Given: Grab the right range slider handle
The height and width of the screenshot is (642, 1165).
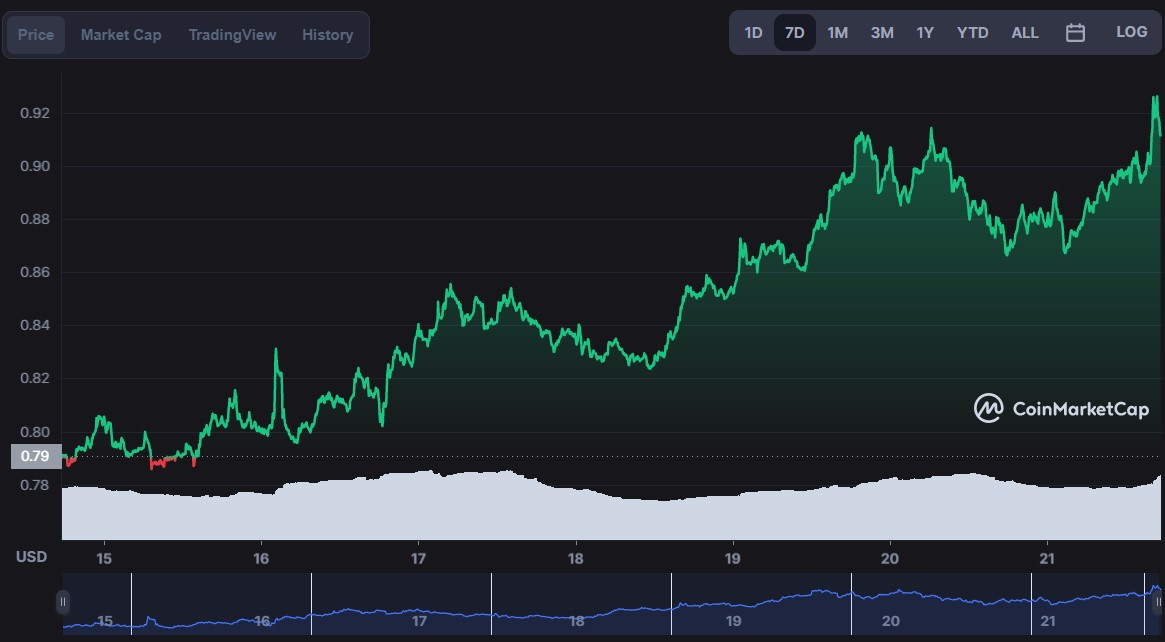Looking at the screenshot, I should (1158, 602).
